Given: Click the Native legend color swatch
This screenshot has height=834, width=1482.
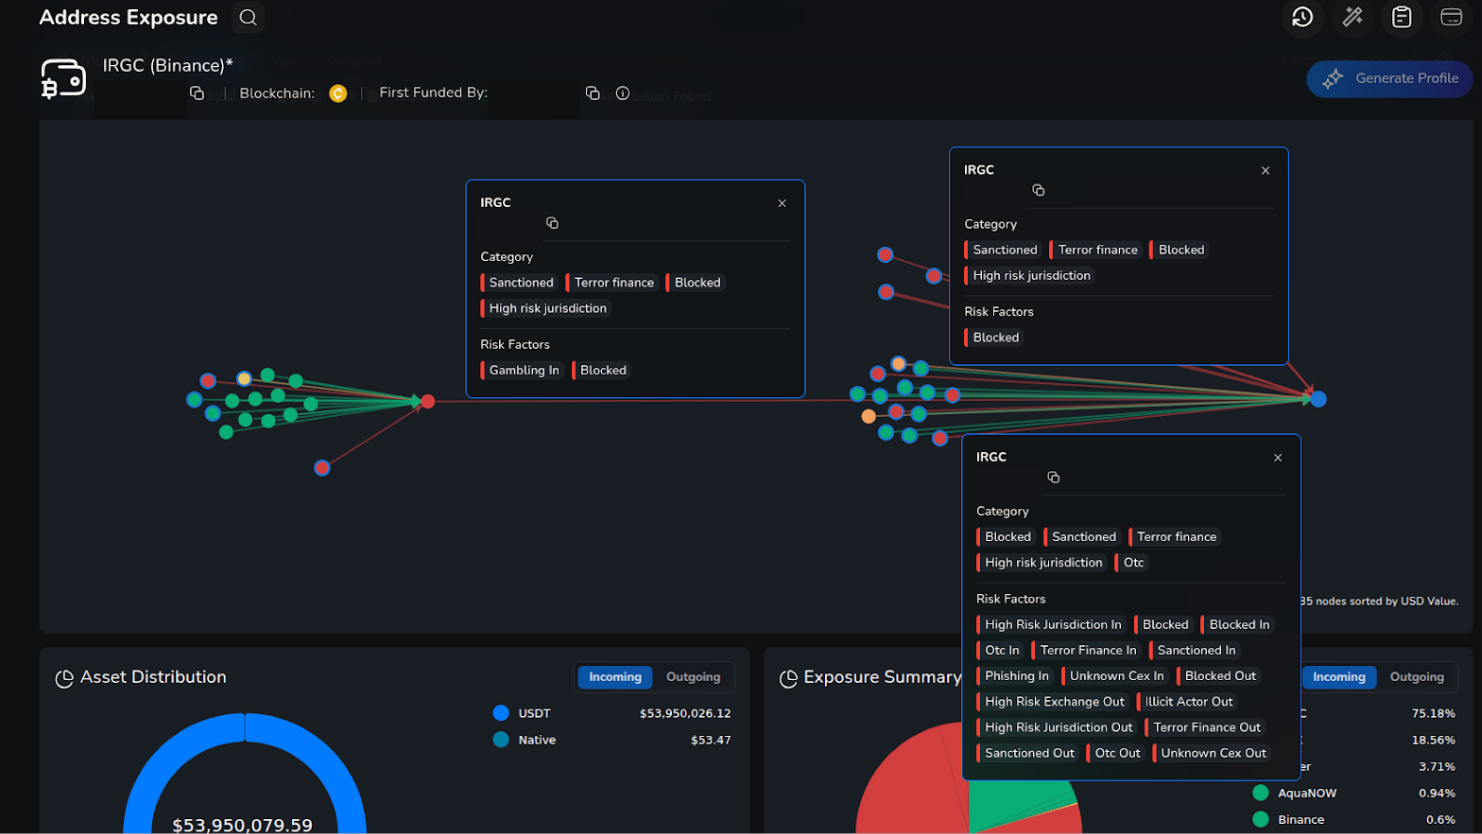Looking at the screenshot, I should tap(501, 740).
